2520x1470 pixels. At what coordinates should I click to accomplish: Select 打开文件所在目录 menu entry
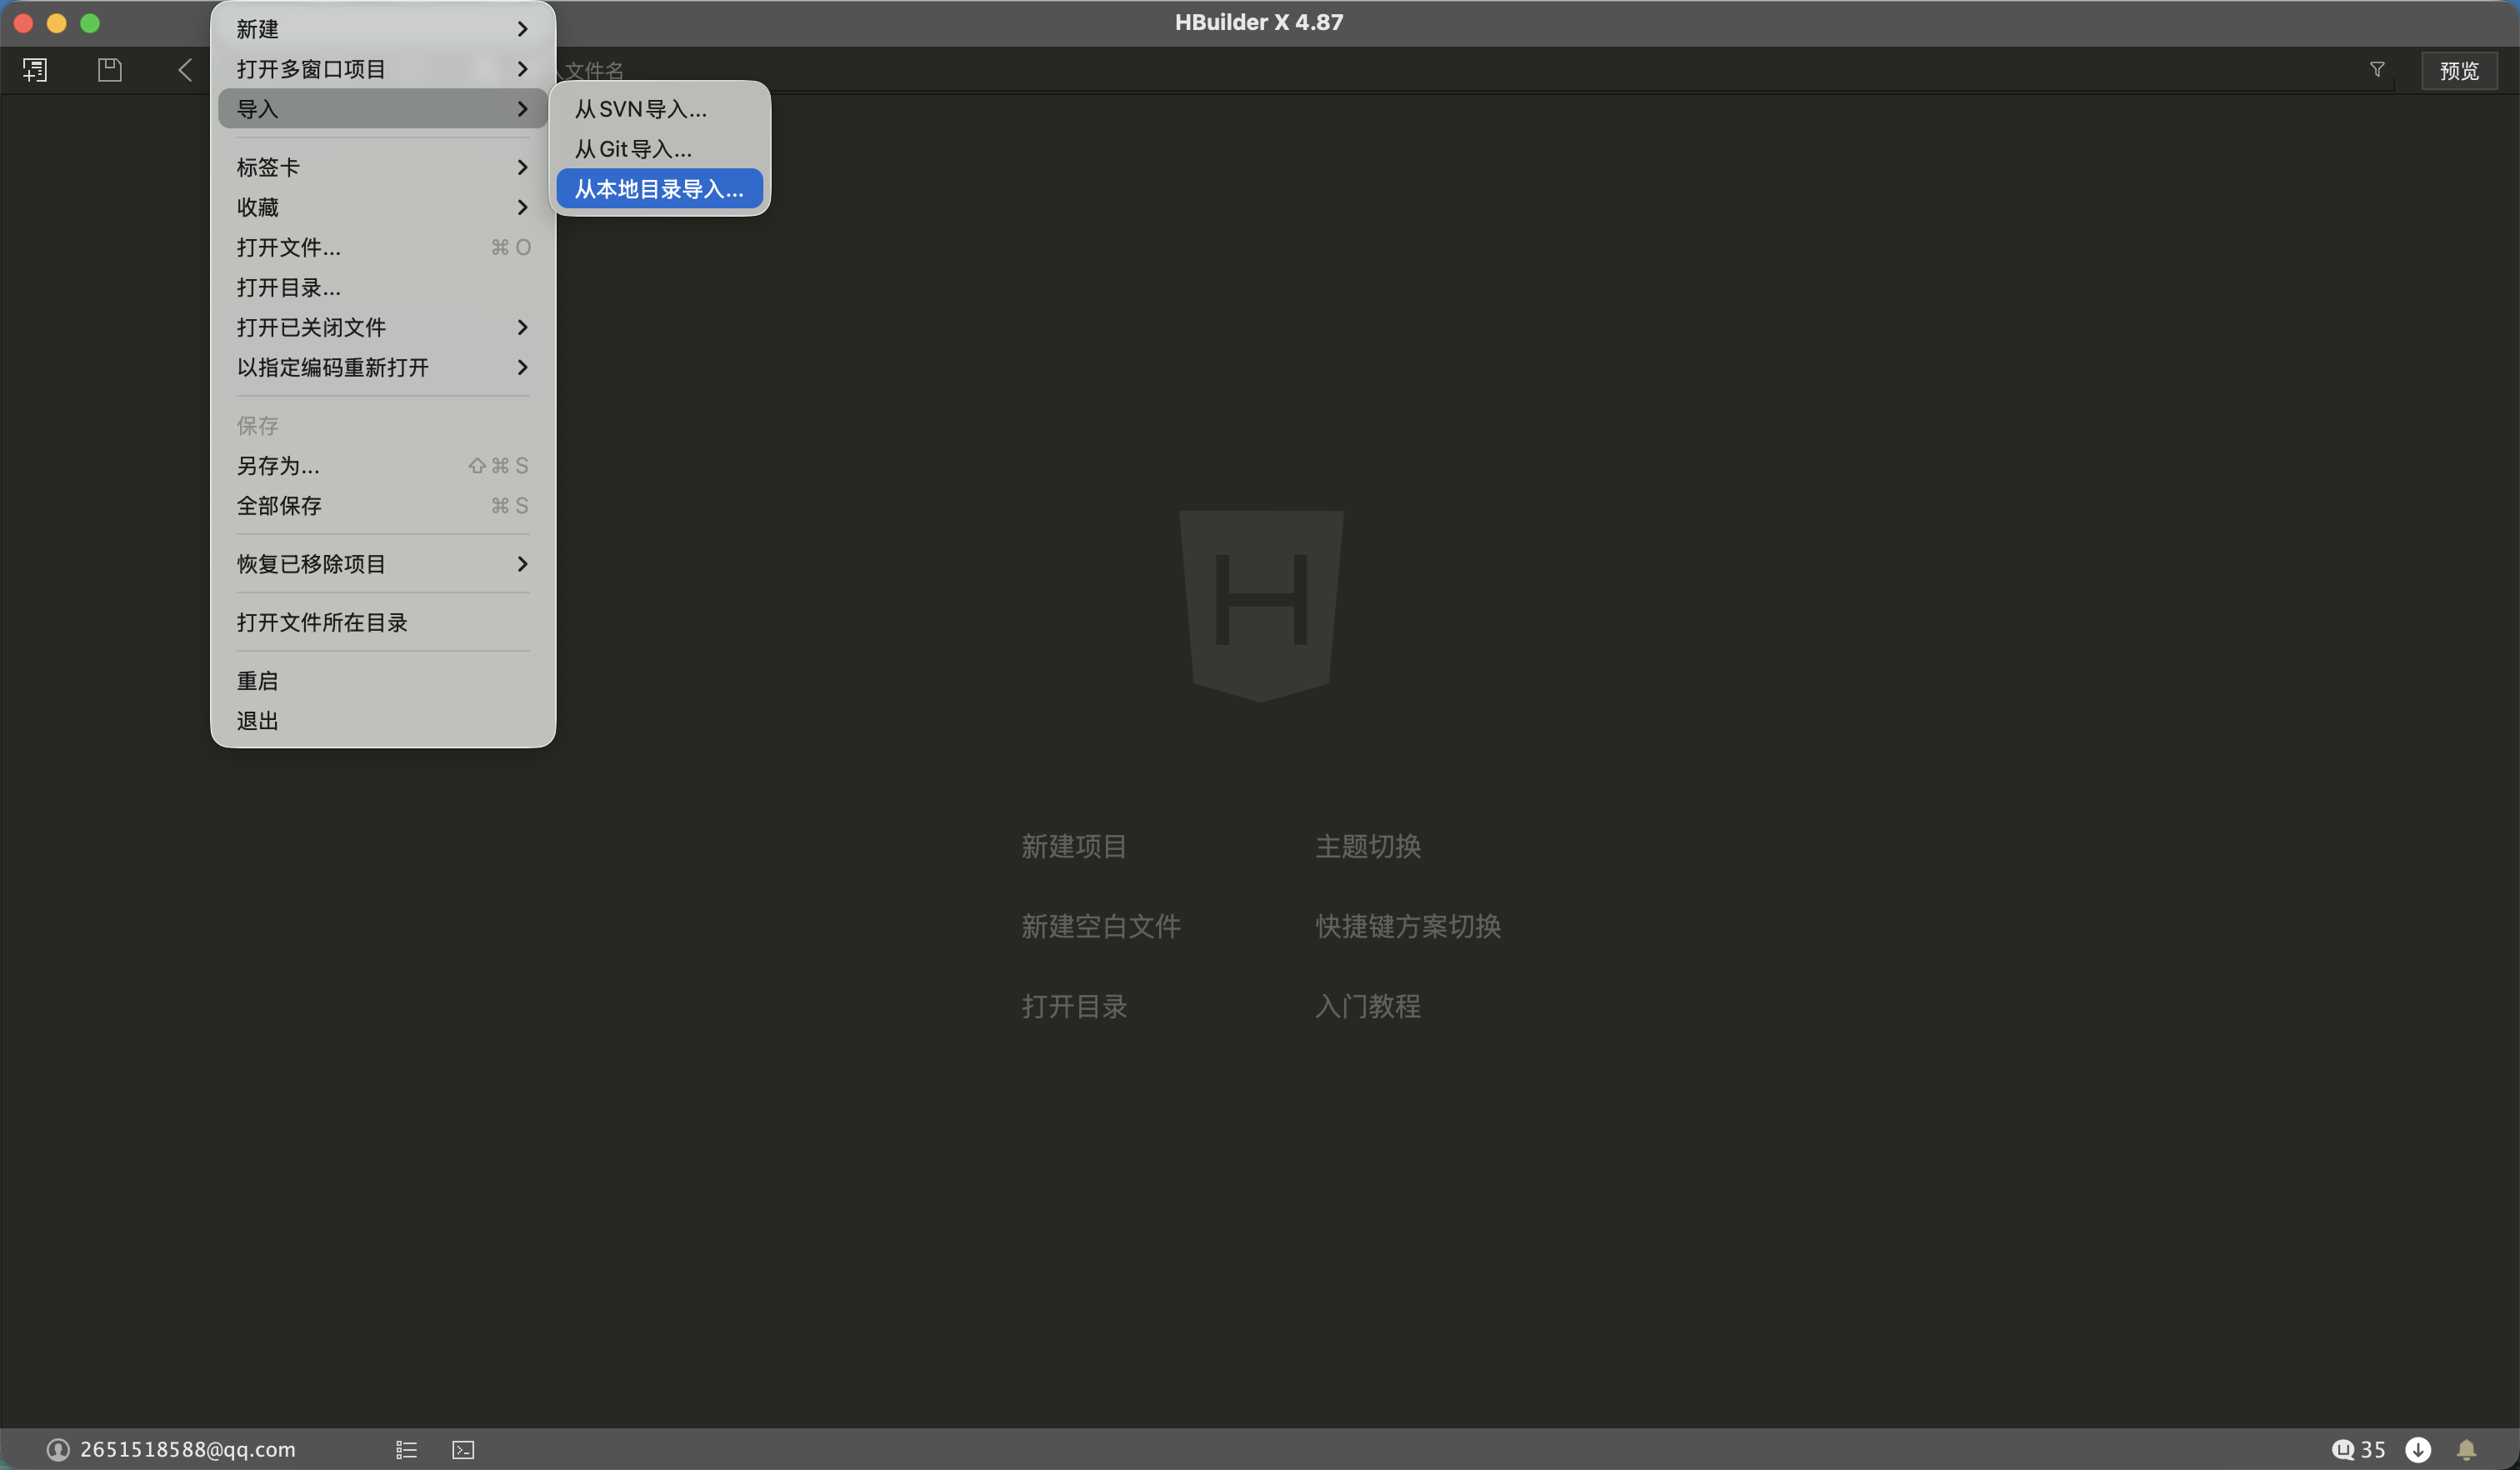click(322, 622)
